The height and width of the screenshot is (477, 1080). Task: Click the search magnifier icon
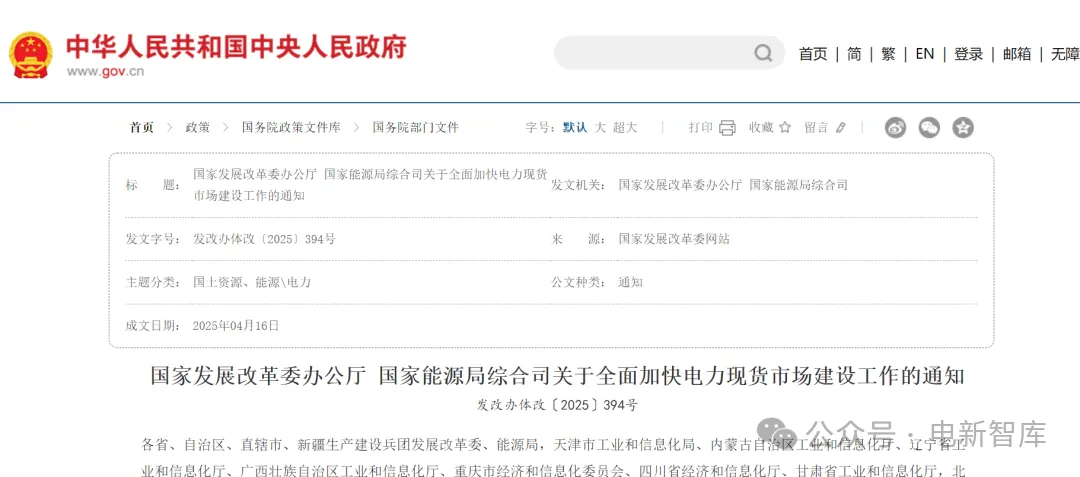[x=763, y=53]
